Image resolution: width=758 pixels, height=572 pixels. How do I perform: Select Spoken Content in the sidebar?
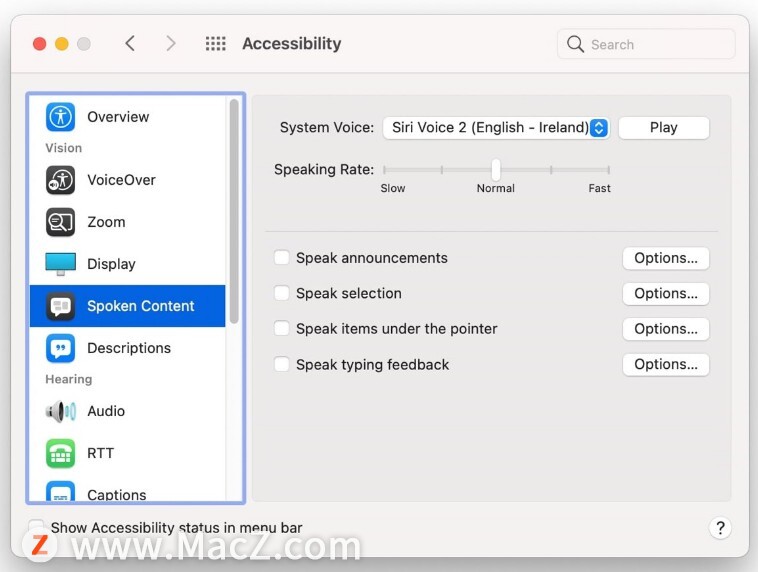[x=128, y=306]
